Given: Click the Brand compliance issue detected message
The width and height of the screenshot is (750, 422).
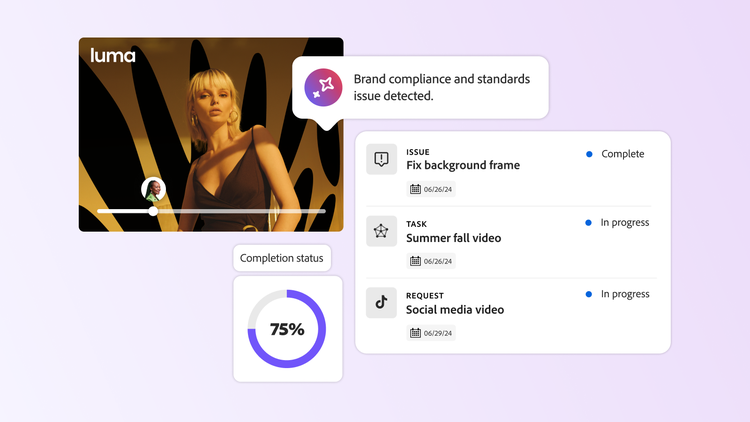Looking at the screenshot, I should pyautogui.click(x=441, y=87).
